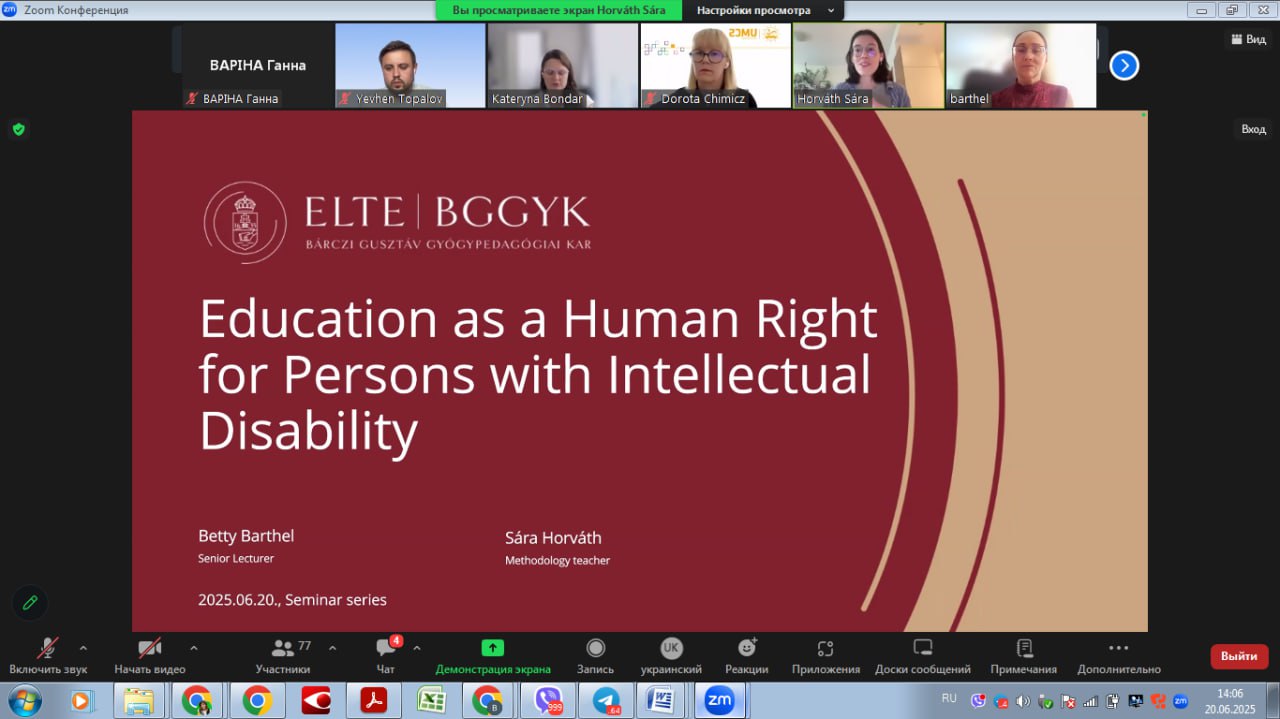Toggle украинский language interpretation
This screenshot has height=719, width=1280.
click(x=671, y=655)
